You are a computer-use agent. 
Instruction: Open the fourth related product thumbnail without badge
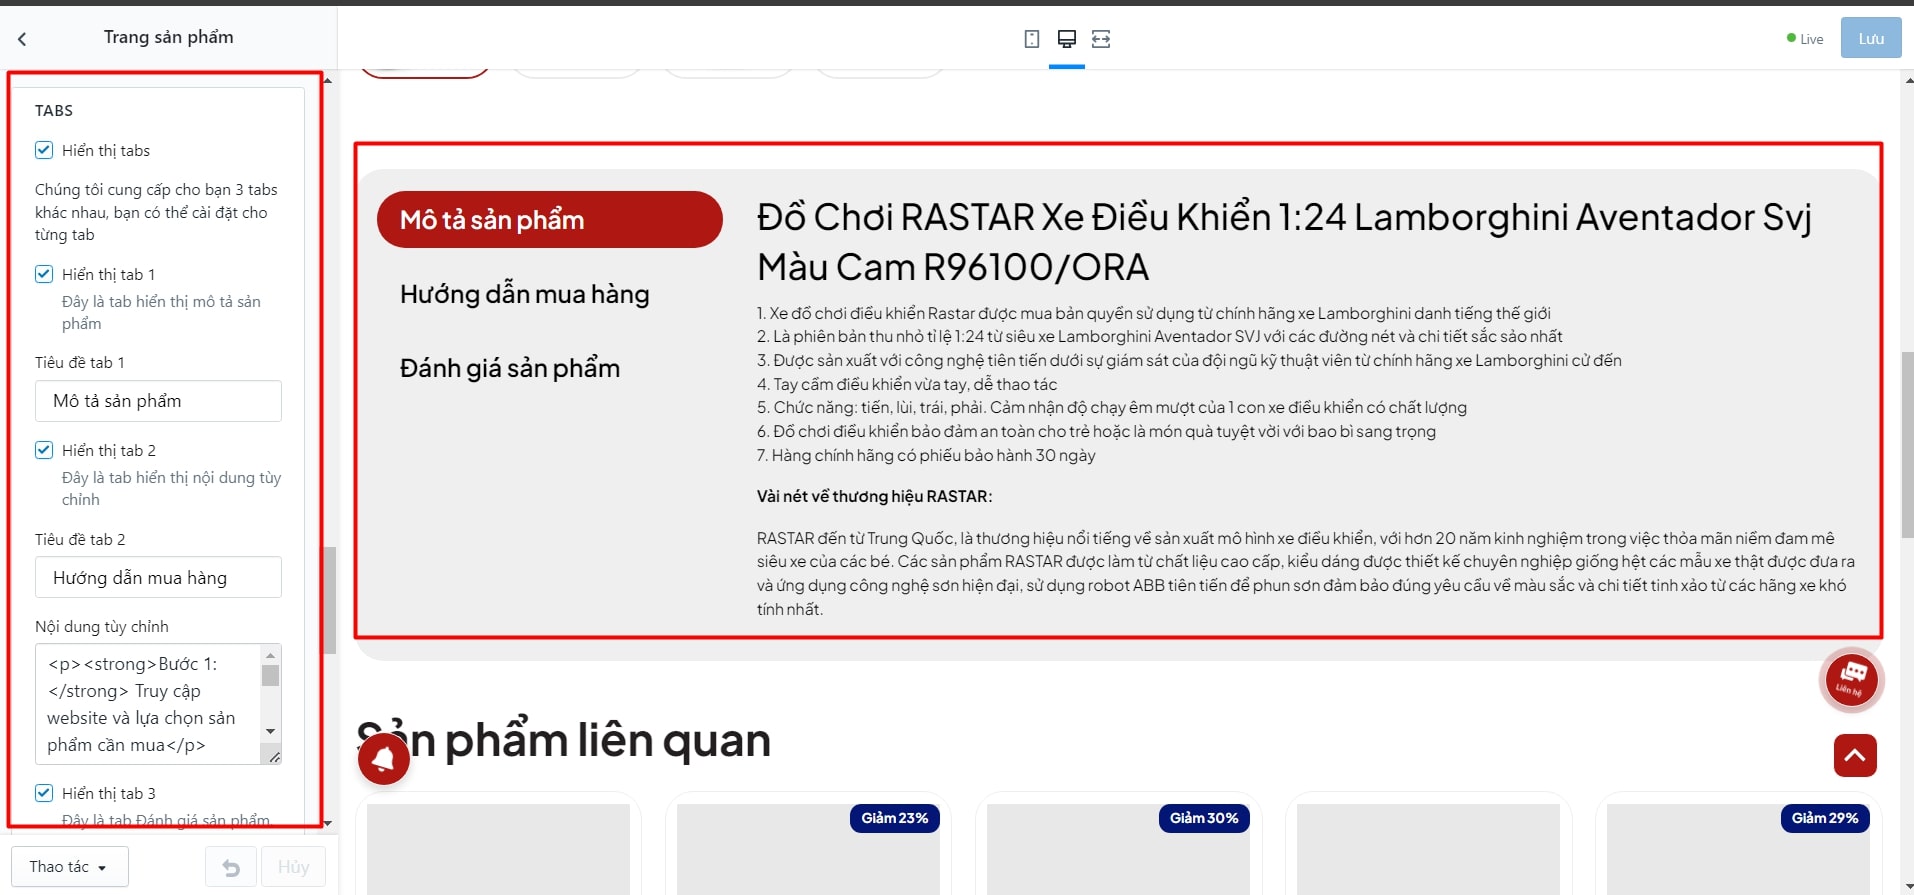[1428, 849]
